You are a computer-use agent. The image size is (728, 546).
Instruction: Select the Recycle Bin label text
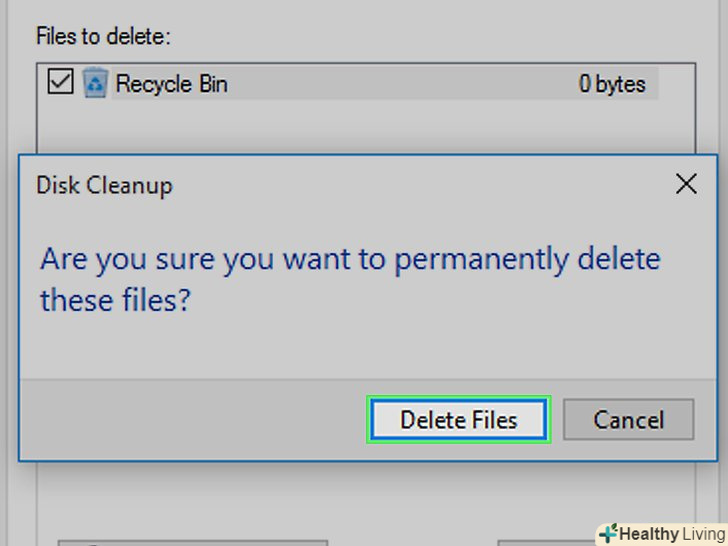coord(171,84)
